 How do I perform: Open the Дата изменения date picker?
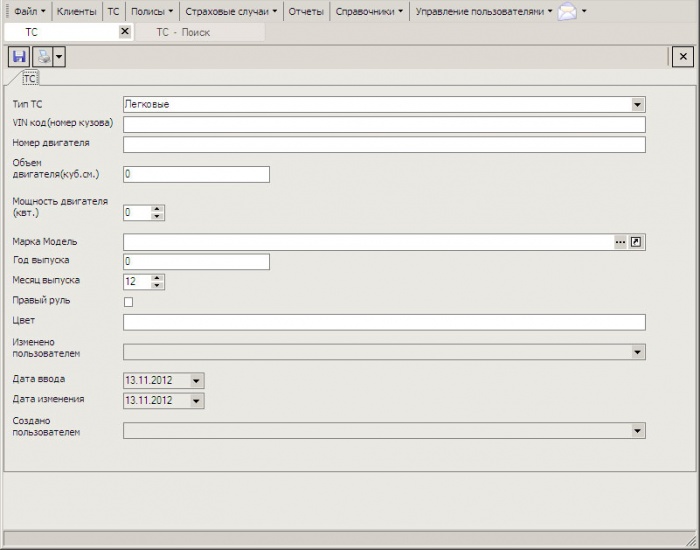(196, 401)
